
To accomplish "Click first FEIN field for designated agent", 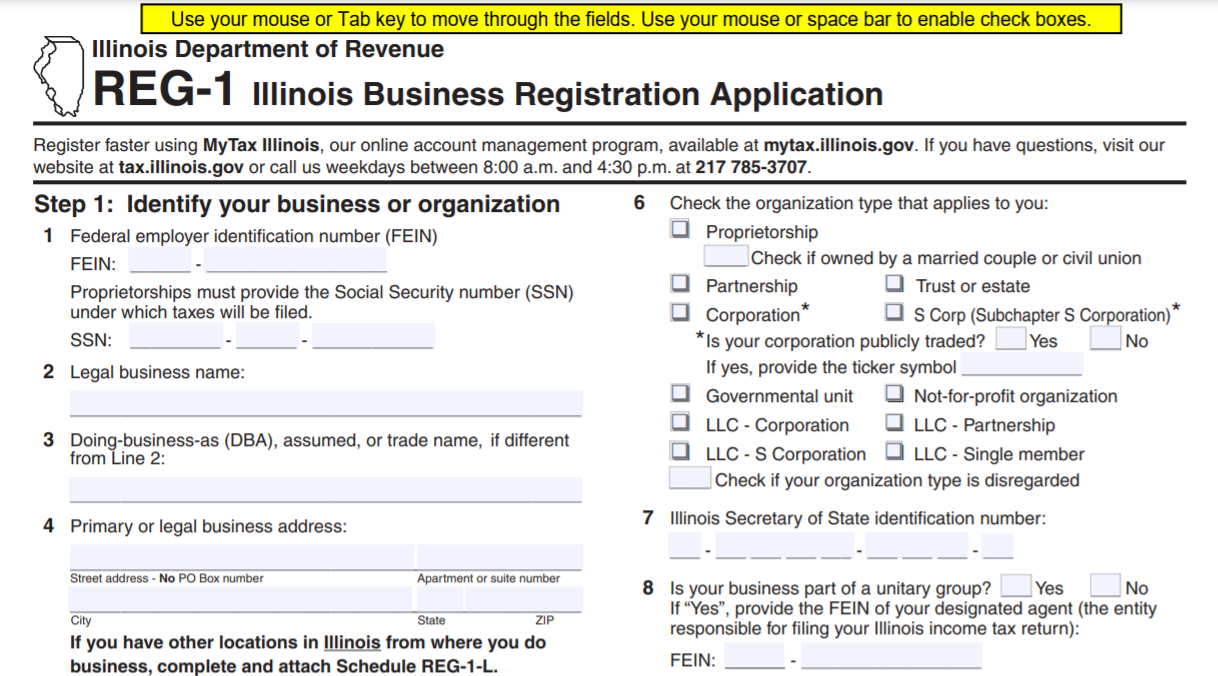I will [x=755, y=657].
